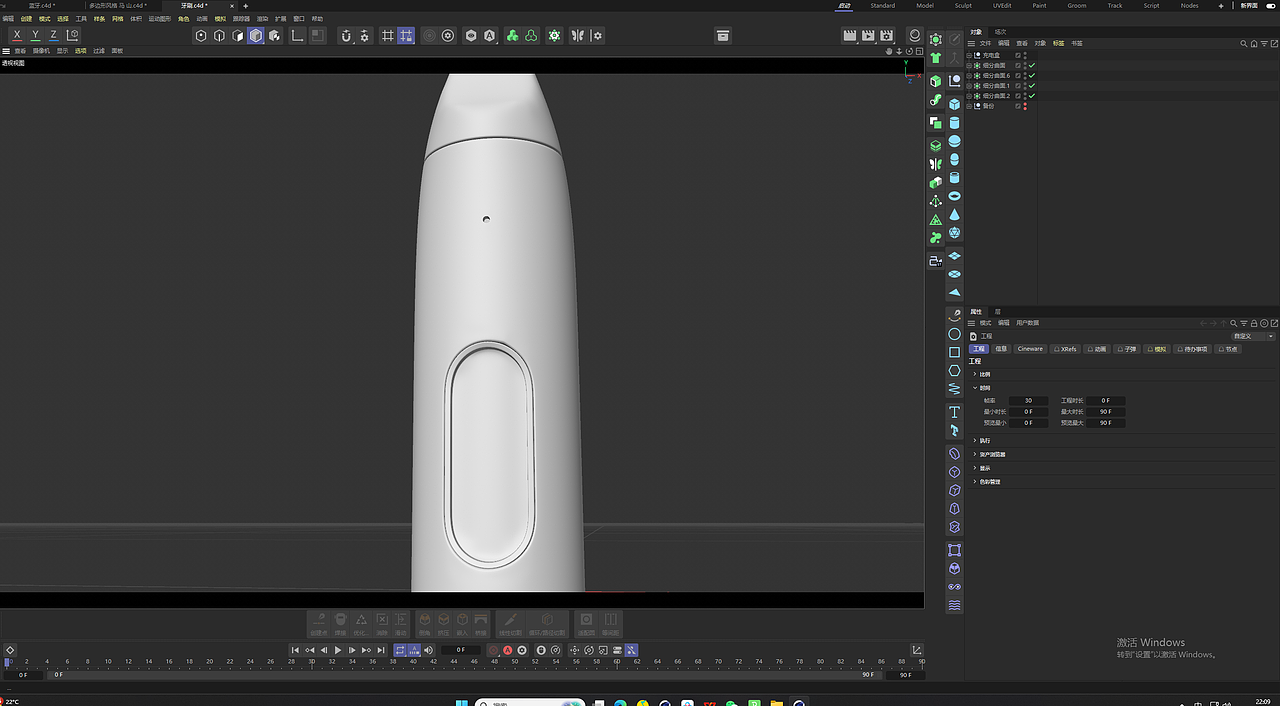Open the 模拟 menu in the menu bar
The height and width of the screenshot is (706, 1280).
(x=220, y=18)
